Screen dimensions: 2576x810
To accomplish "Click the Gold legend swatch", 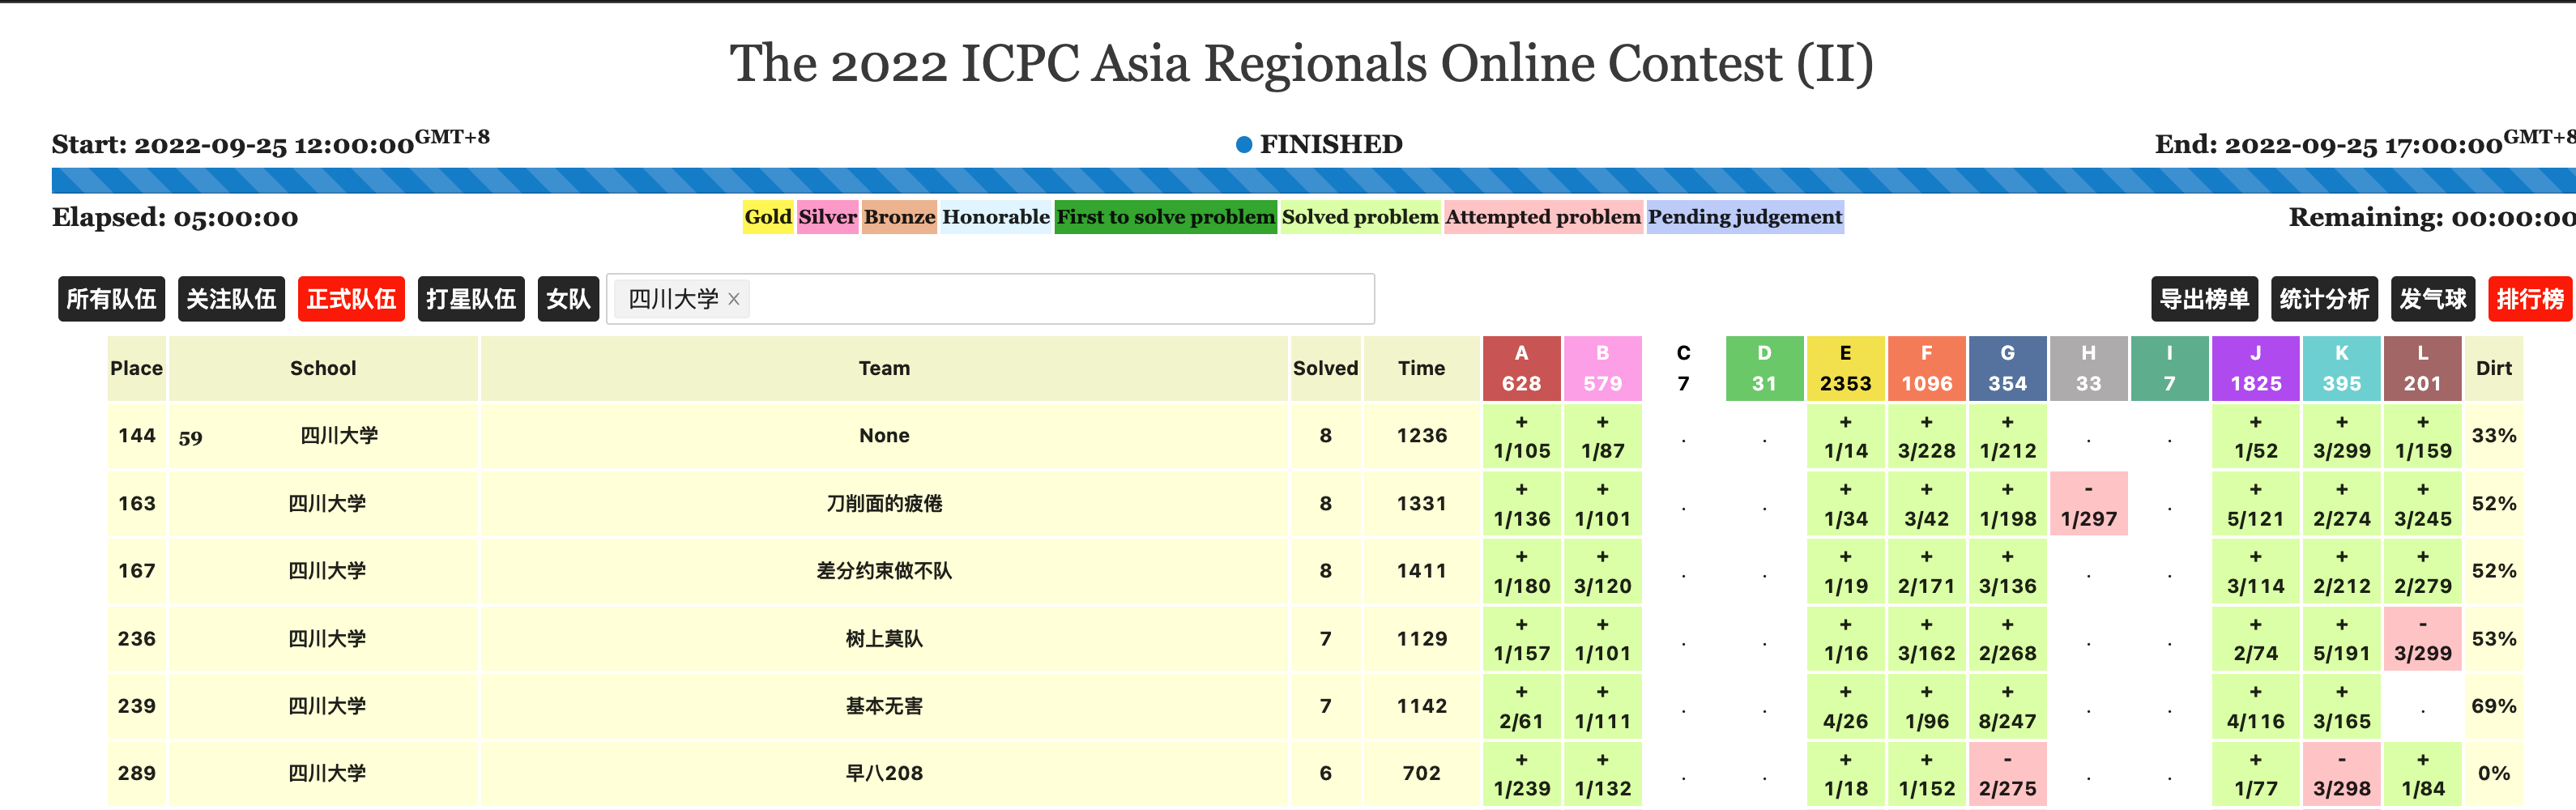I will [768, 217].
